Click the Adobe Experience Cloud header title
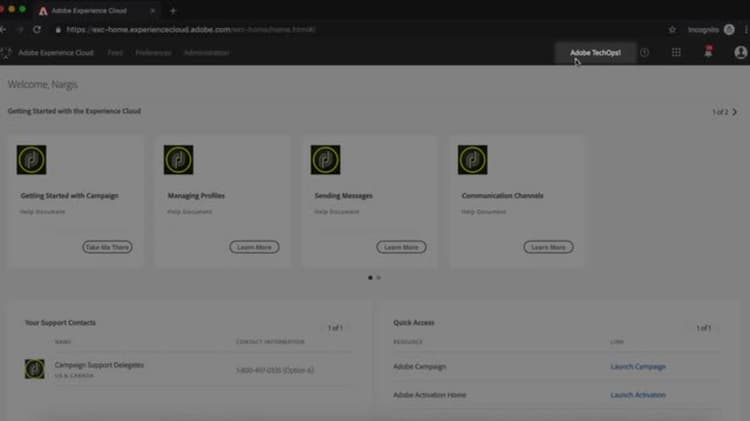750x421 pixels. [x=56, y=53]
